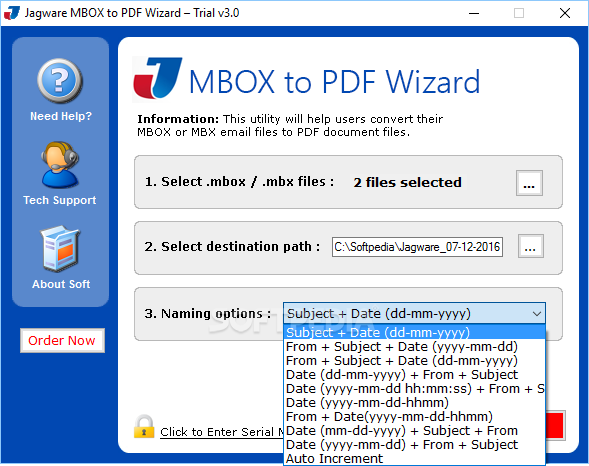Image resolution: width=589 pixels, height=466 pixels.
Task: Click the About Soft label
Action: click(x=61, y=284)
